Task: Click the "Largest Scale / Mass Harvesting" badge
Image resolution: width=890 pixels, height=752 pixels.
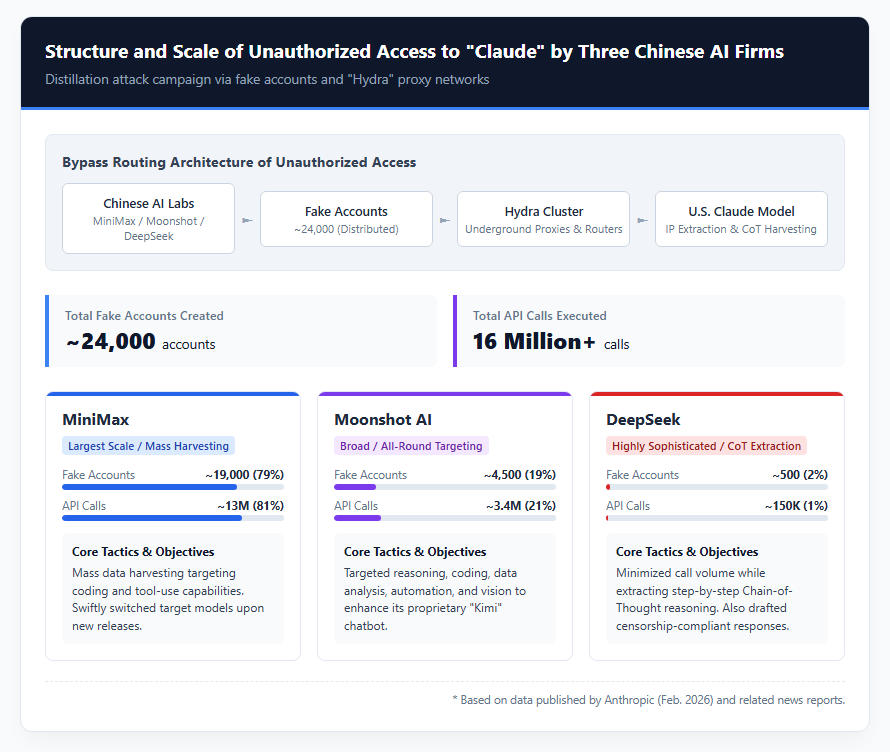Action: 148,446
